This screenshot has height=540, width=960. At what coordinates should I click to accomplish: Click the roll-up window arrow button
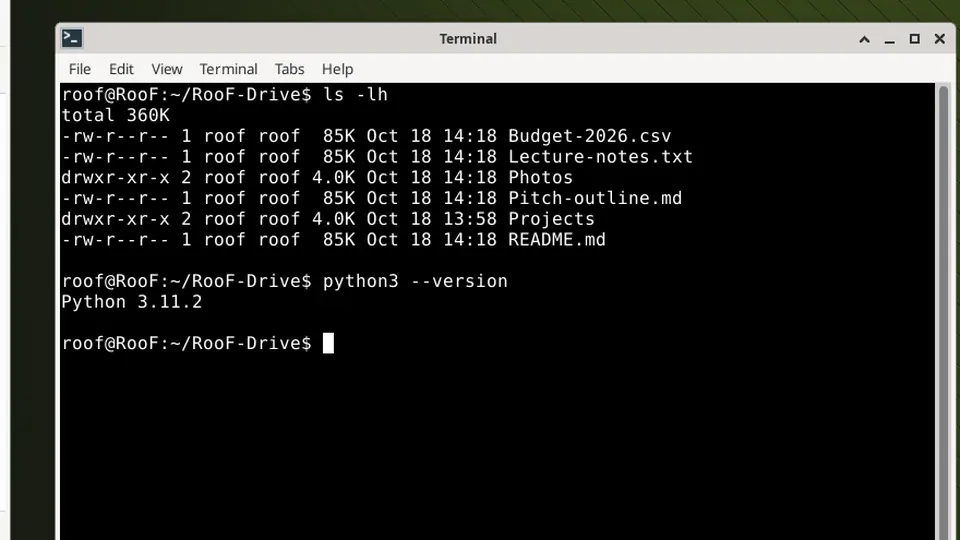point(864,39)
